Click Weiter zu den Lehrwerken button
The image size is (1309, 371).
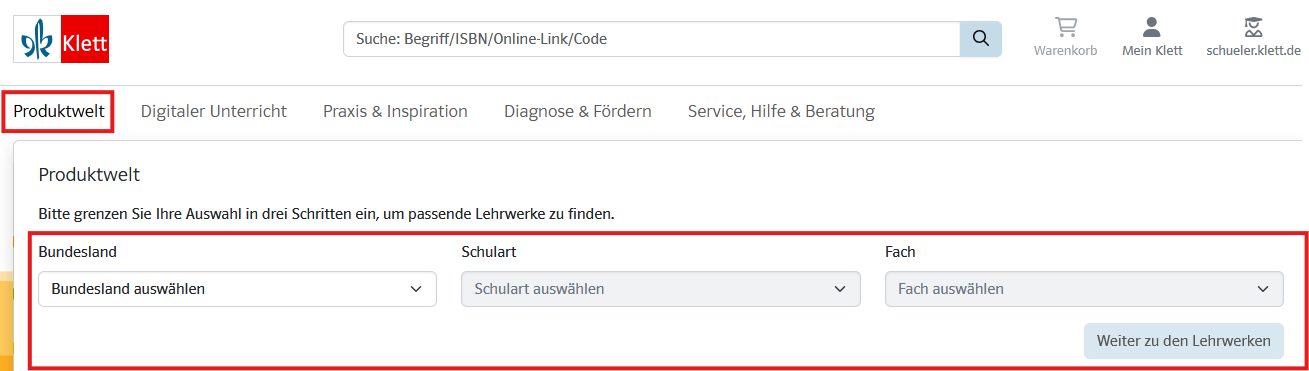(x=1184, y=340)
